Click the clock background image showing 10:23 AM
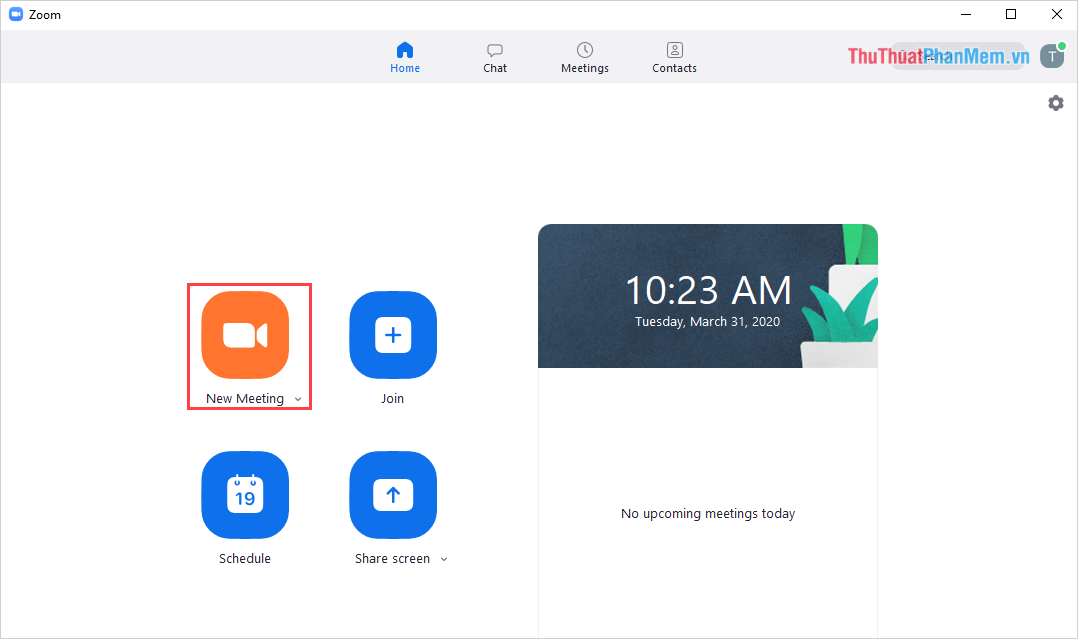The image size is (1078, 639). pos(708,295)
